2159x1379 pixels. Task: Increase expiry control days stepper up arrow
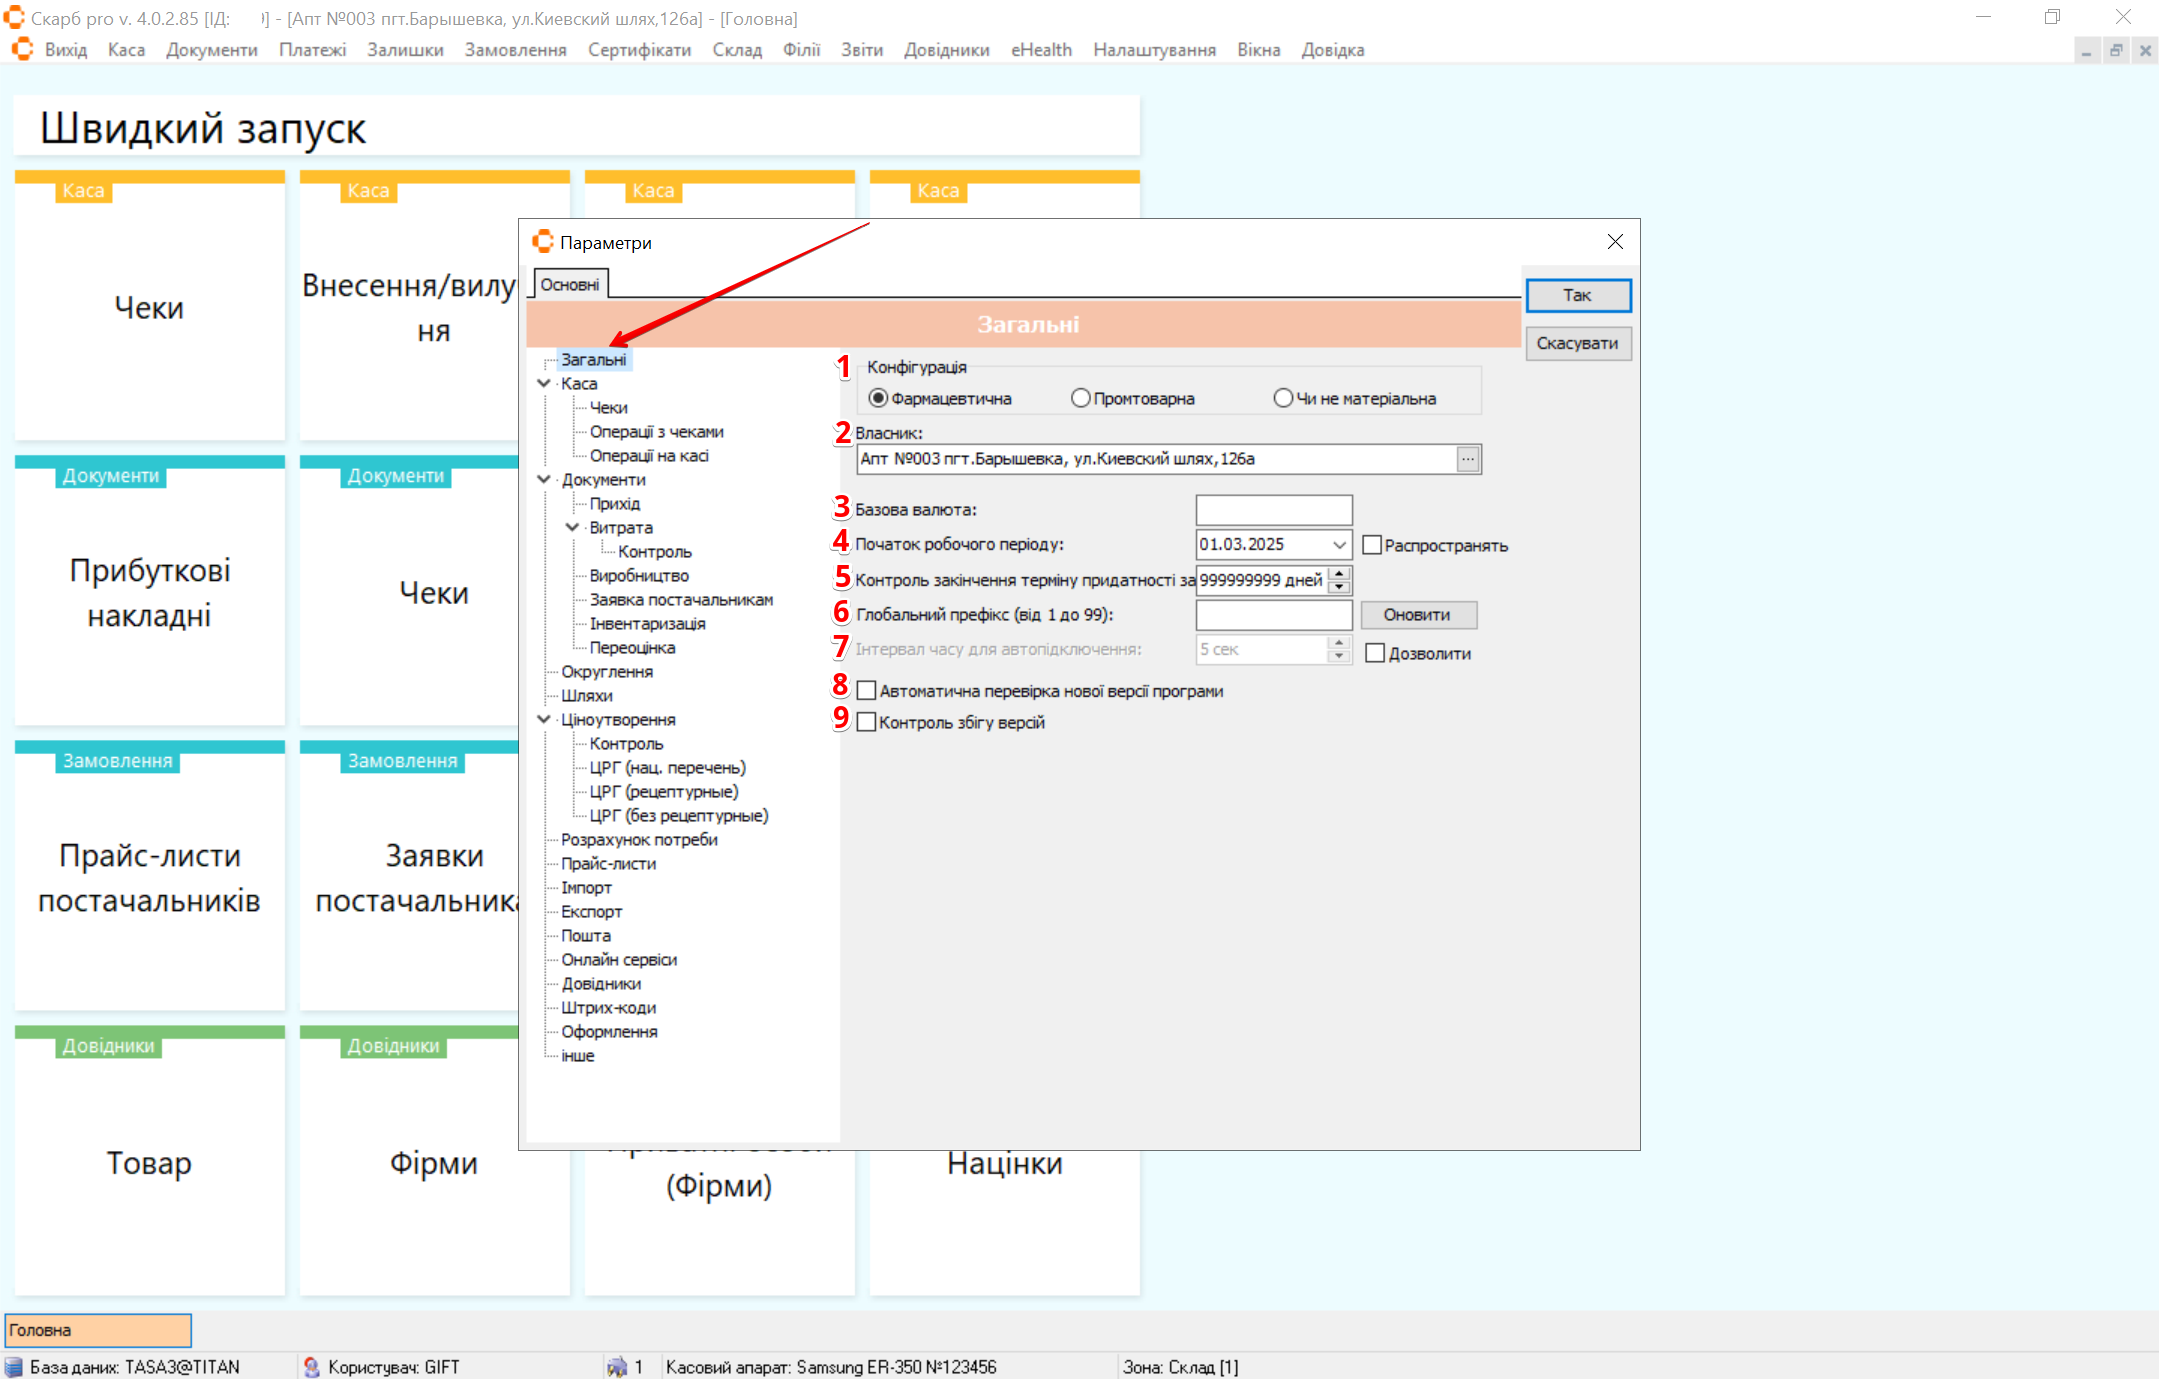pyautogui.click(x=1340, y=573)
